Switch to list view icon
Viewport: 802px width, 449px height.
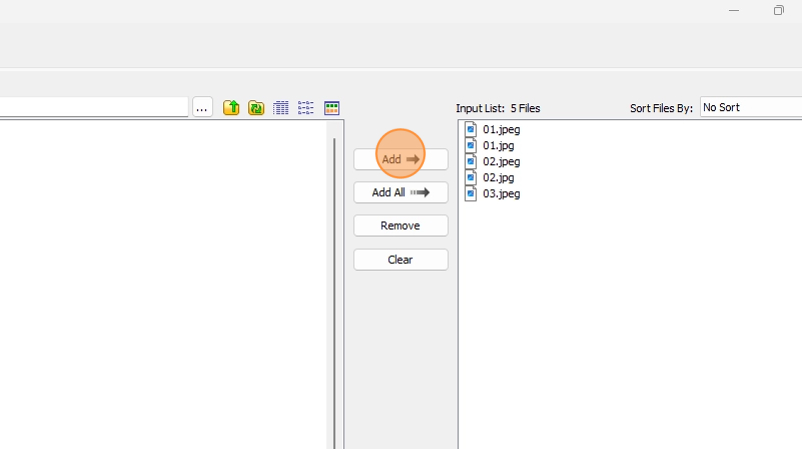tap(281, 108)
